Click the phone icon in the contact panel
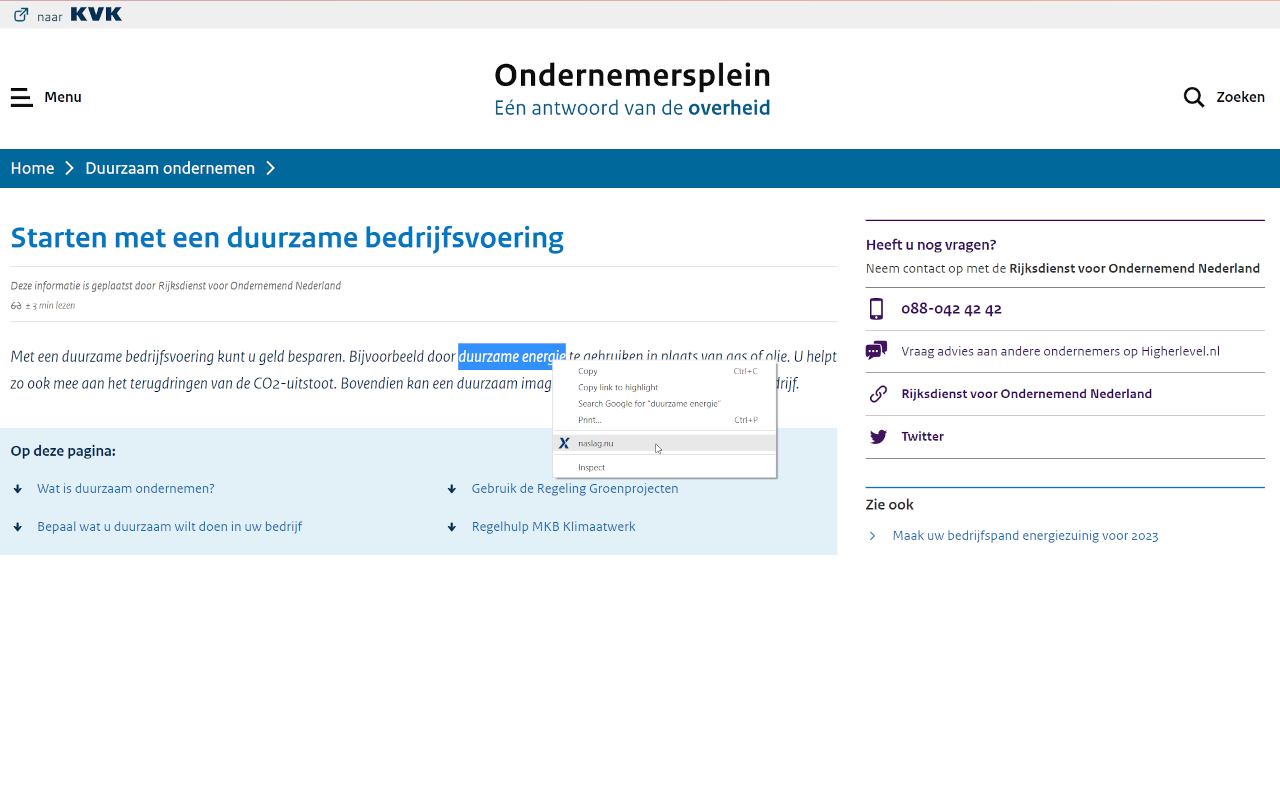Screen dimensions: 1280x800 click(877, 309)
